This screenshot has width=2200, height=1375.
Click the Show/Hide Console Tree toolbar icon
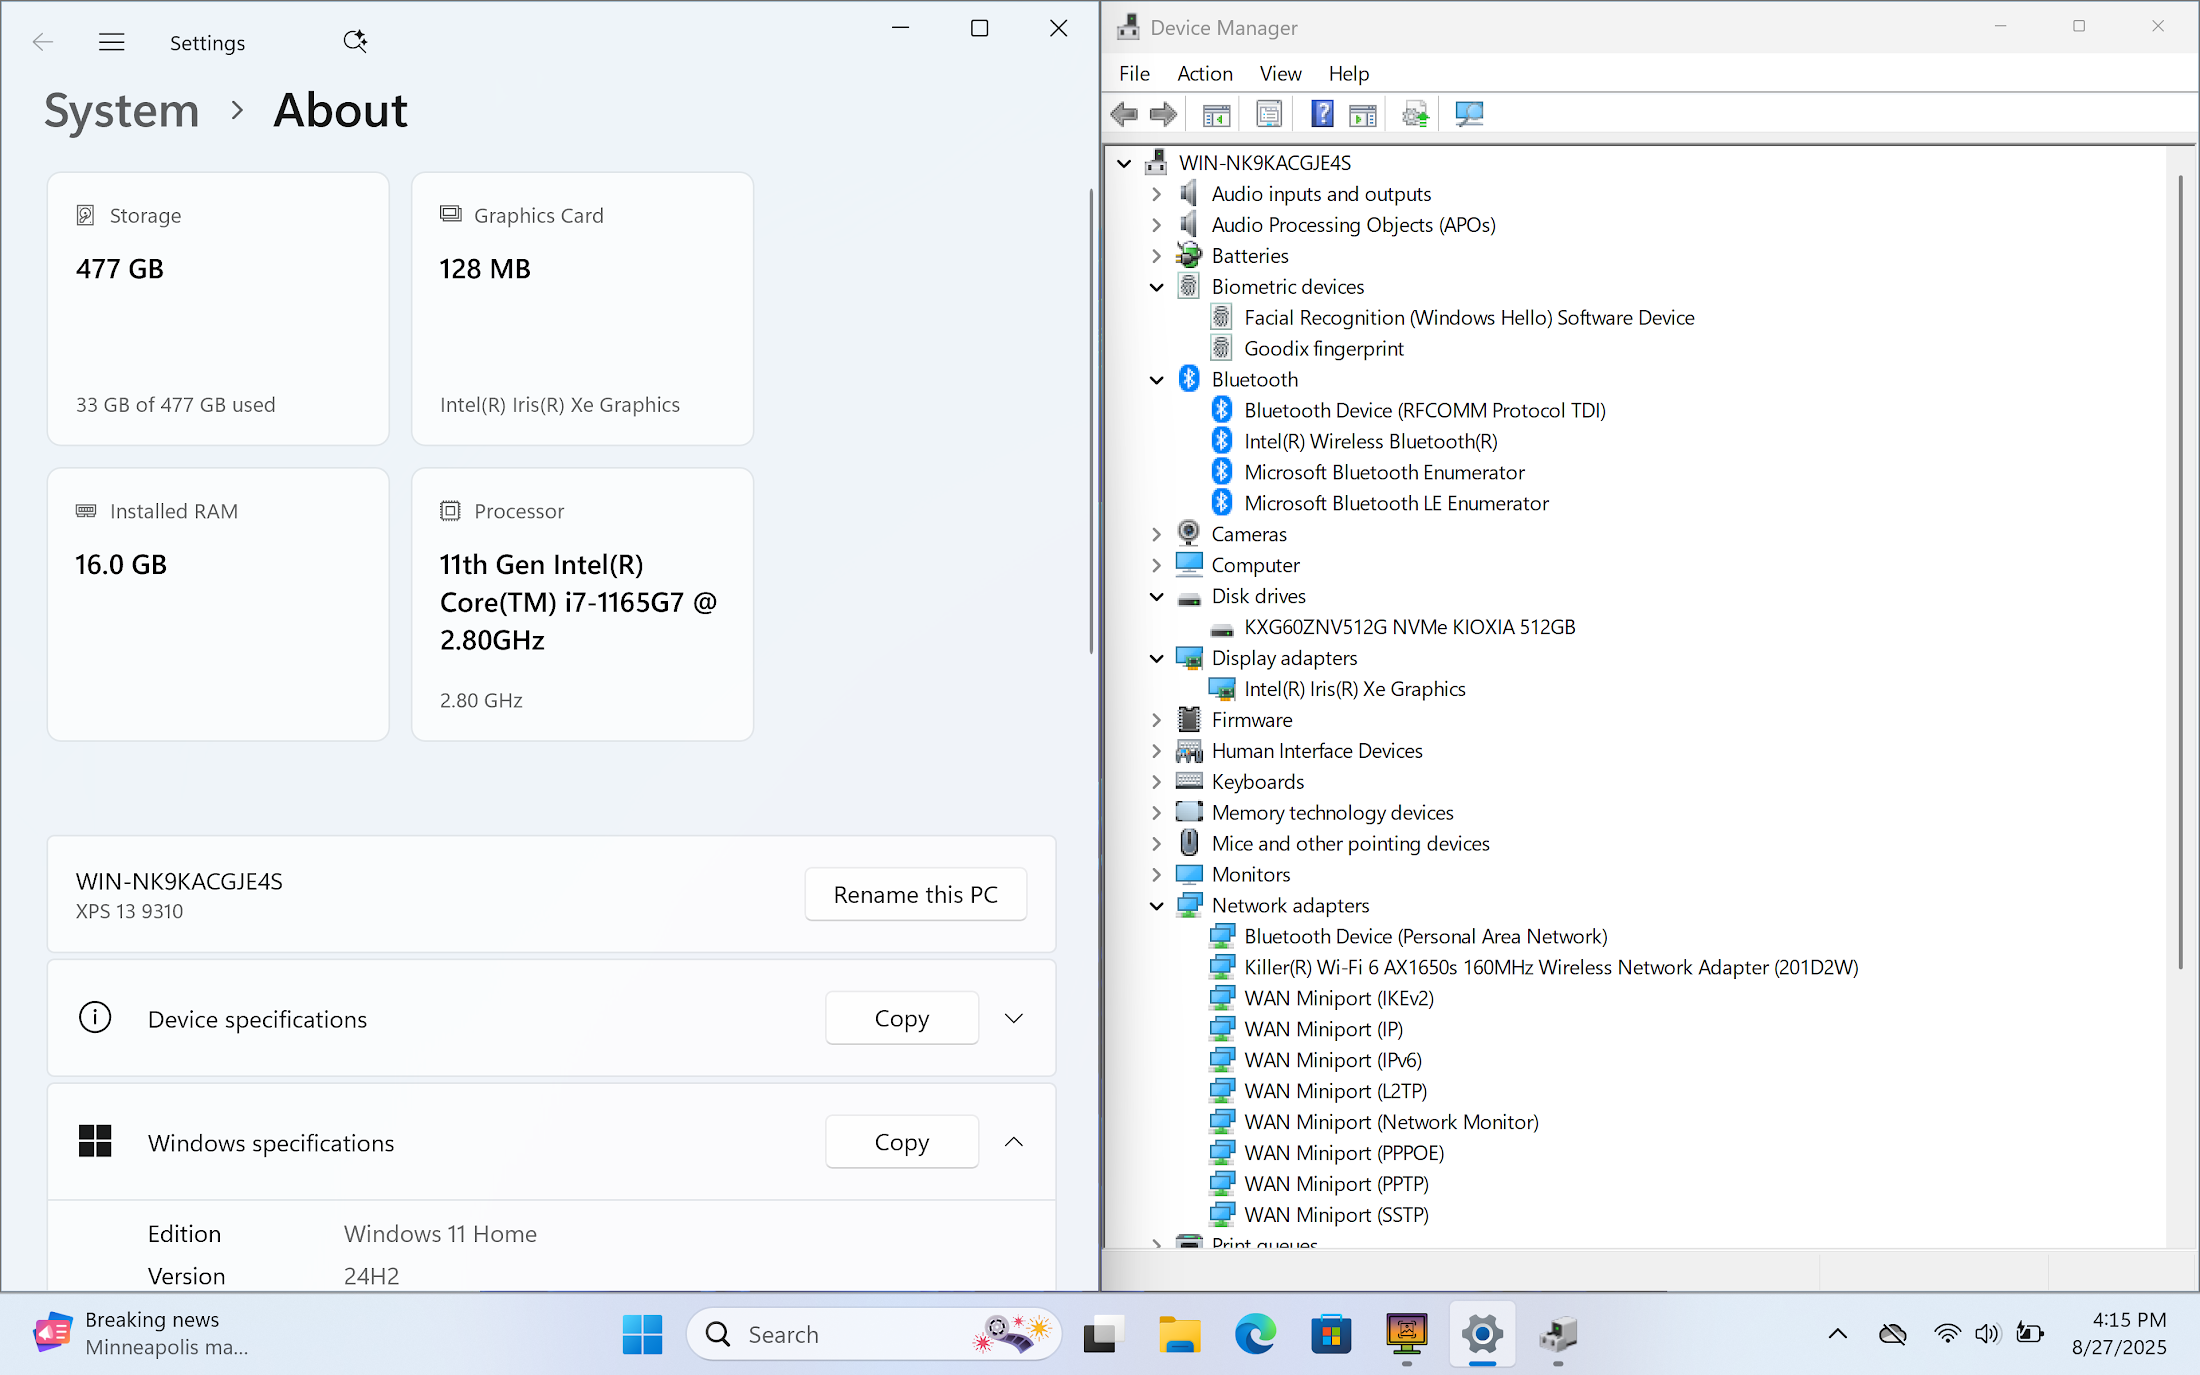pos(1216,114)
